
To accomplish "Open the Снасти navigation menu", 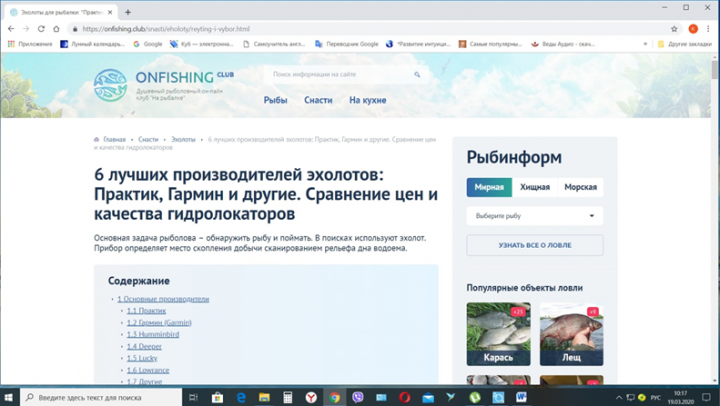I will pos(318,100).
